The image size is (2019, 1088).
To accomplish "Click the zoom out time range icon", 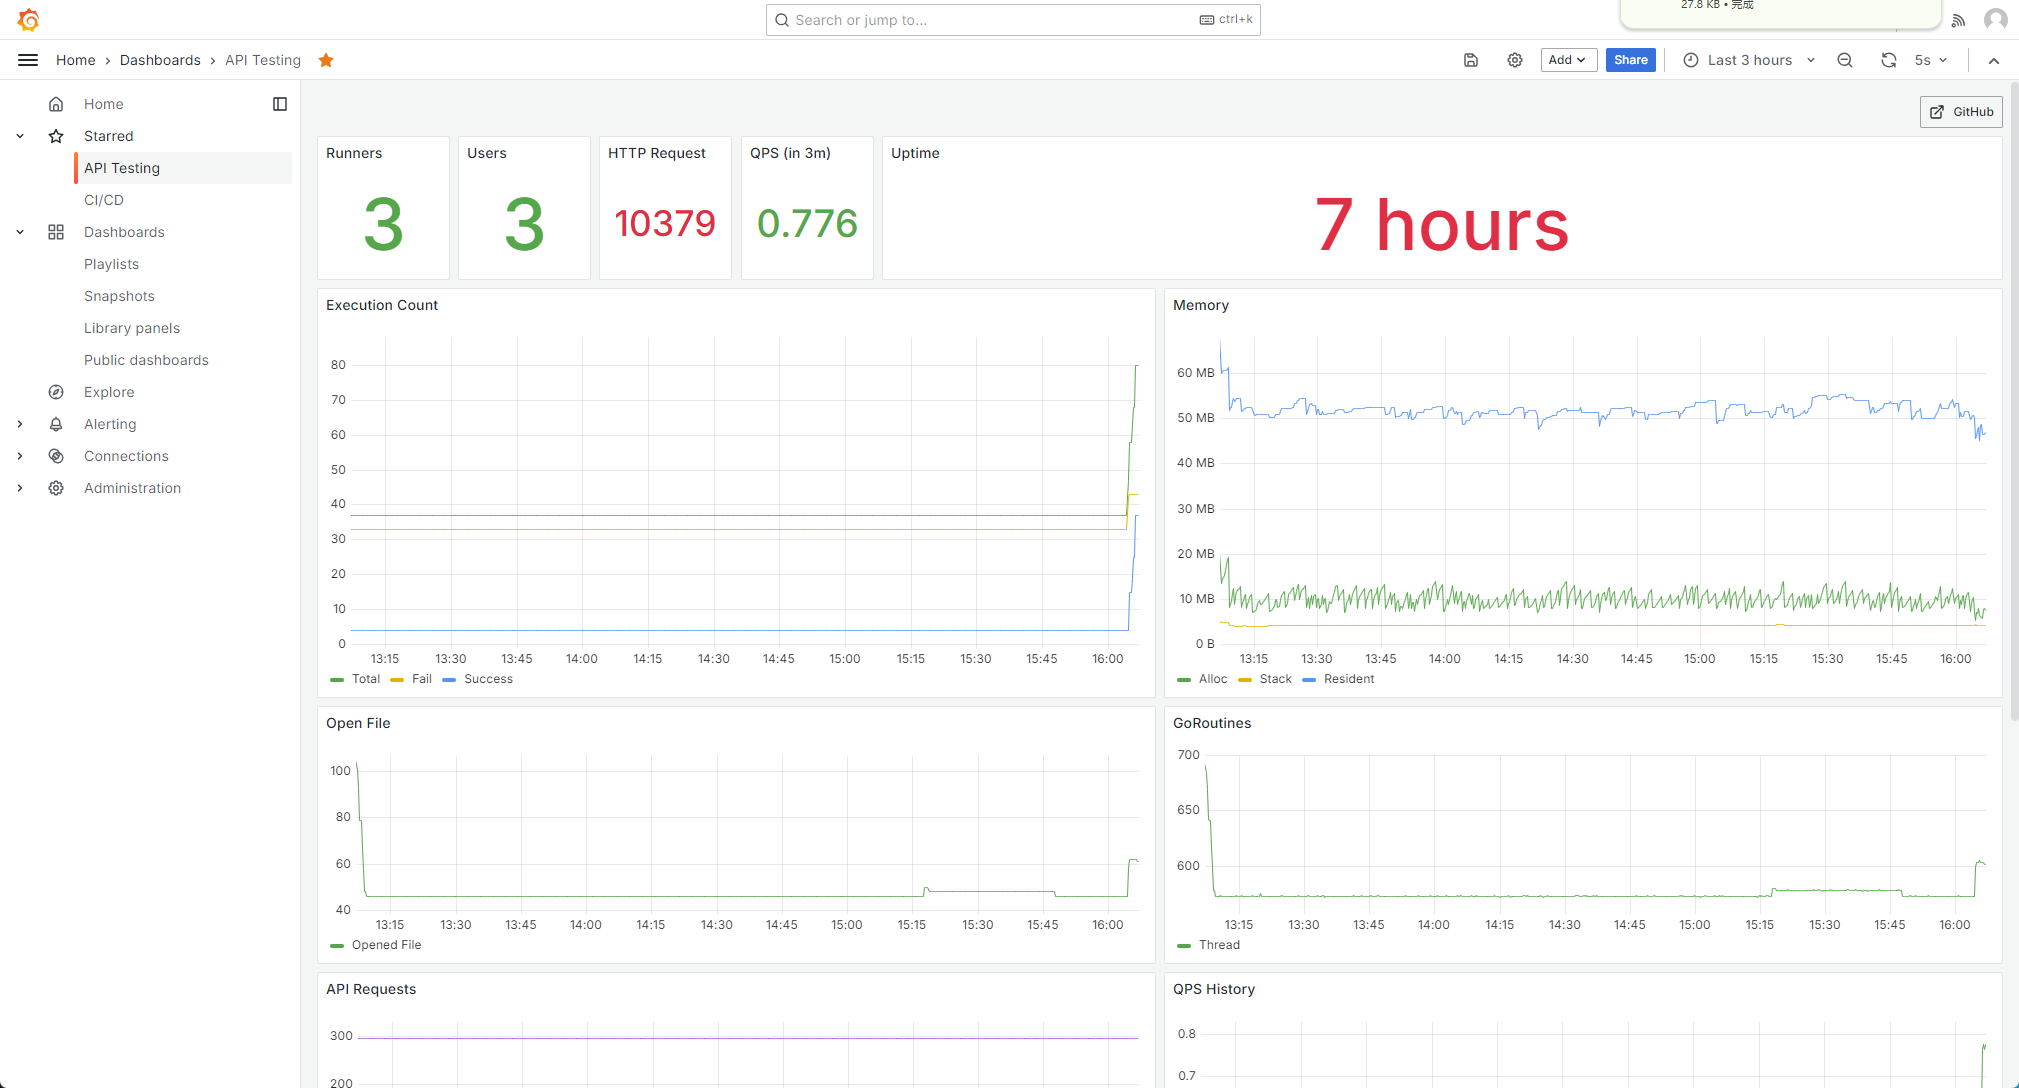I will [x=1845, y=60].
